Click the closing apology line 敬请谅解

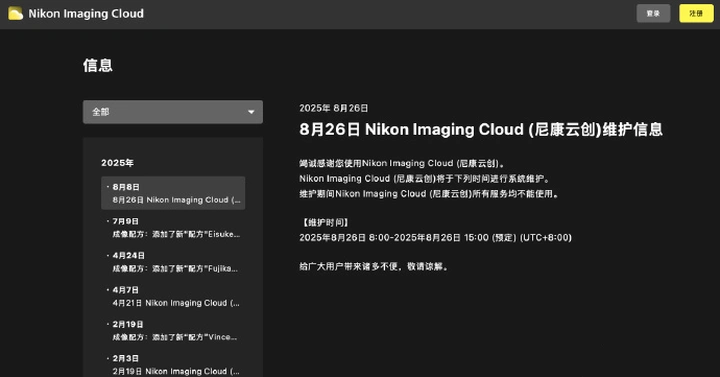tap(373, 267)
